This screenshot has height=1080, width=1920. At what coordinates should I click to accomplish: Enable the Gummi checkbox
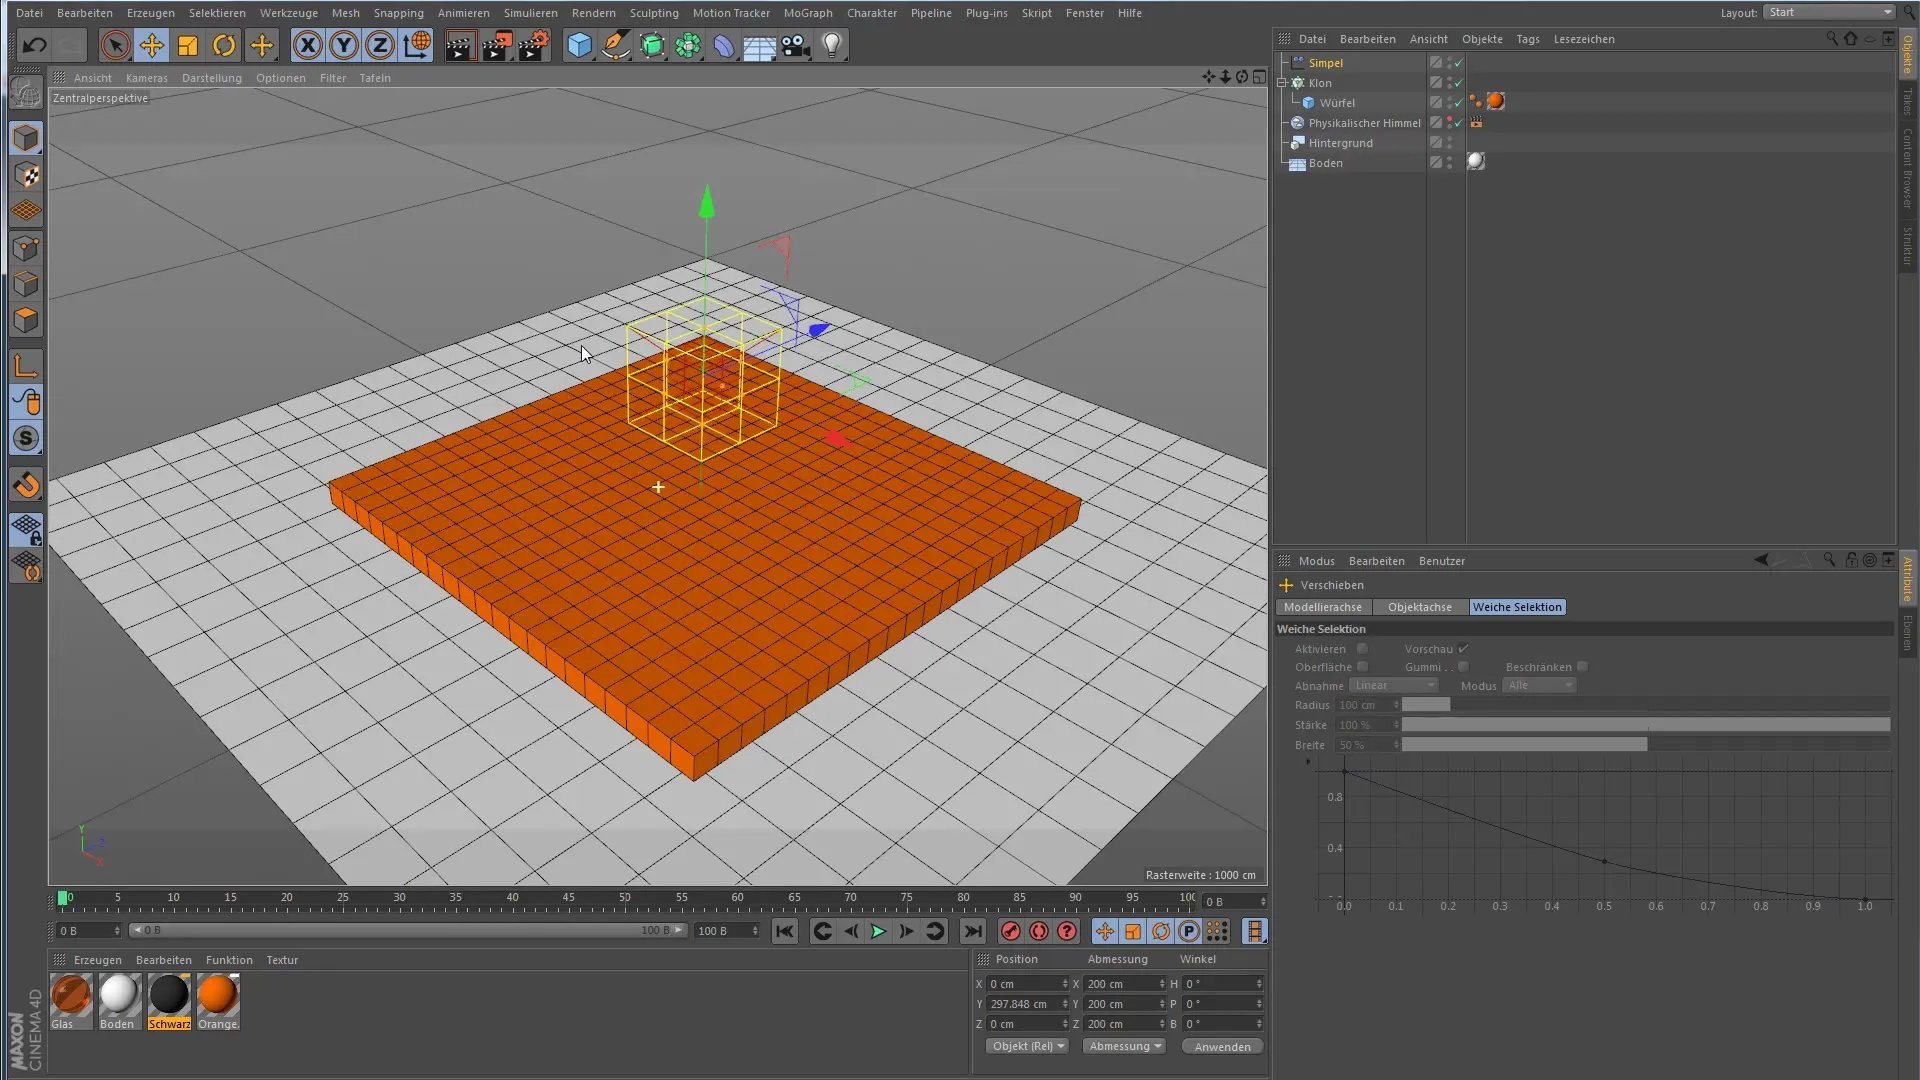click(1463, 667)
